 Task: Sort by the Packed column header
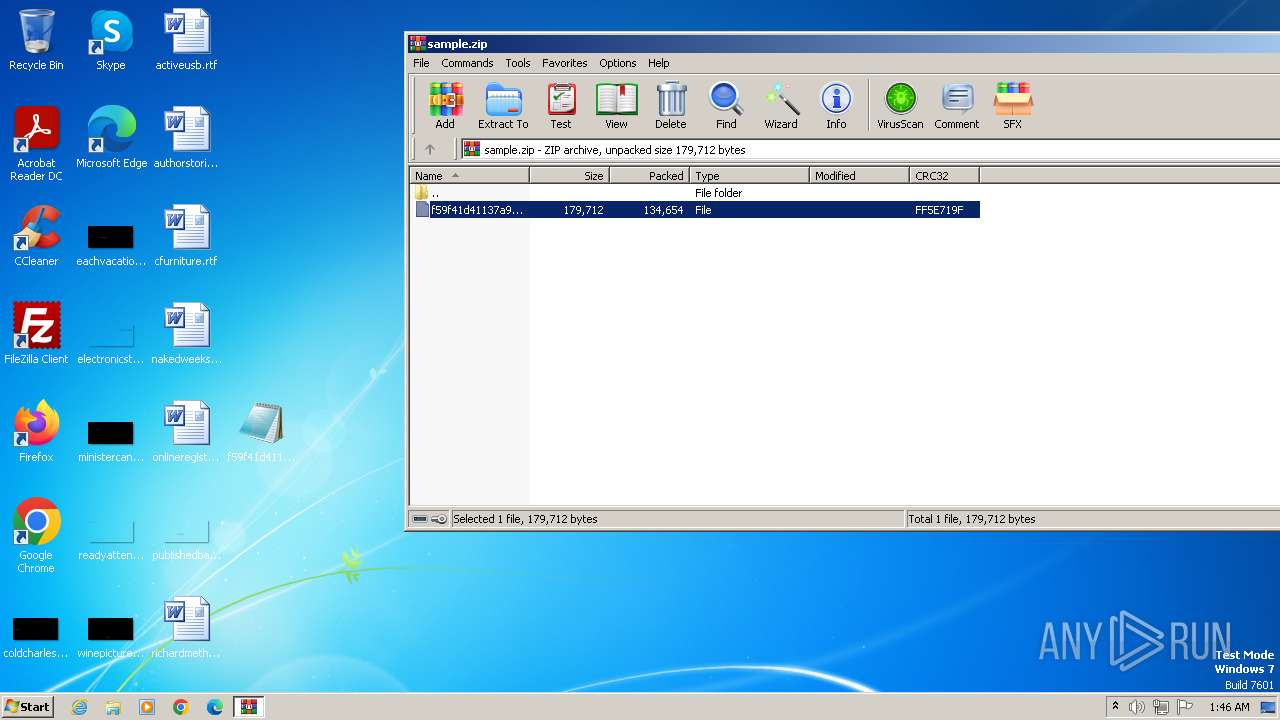tap(649, 176)
